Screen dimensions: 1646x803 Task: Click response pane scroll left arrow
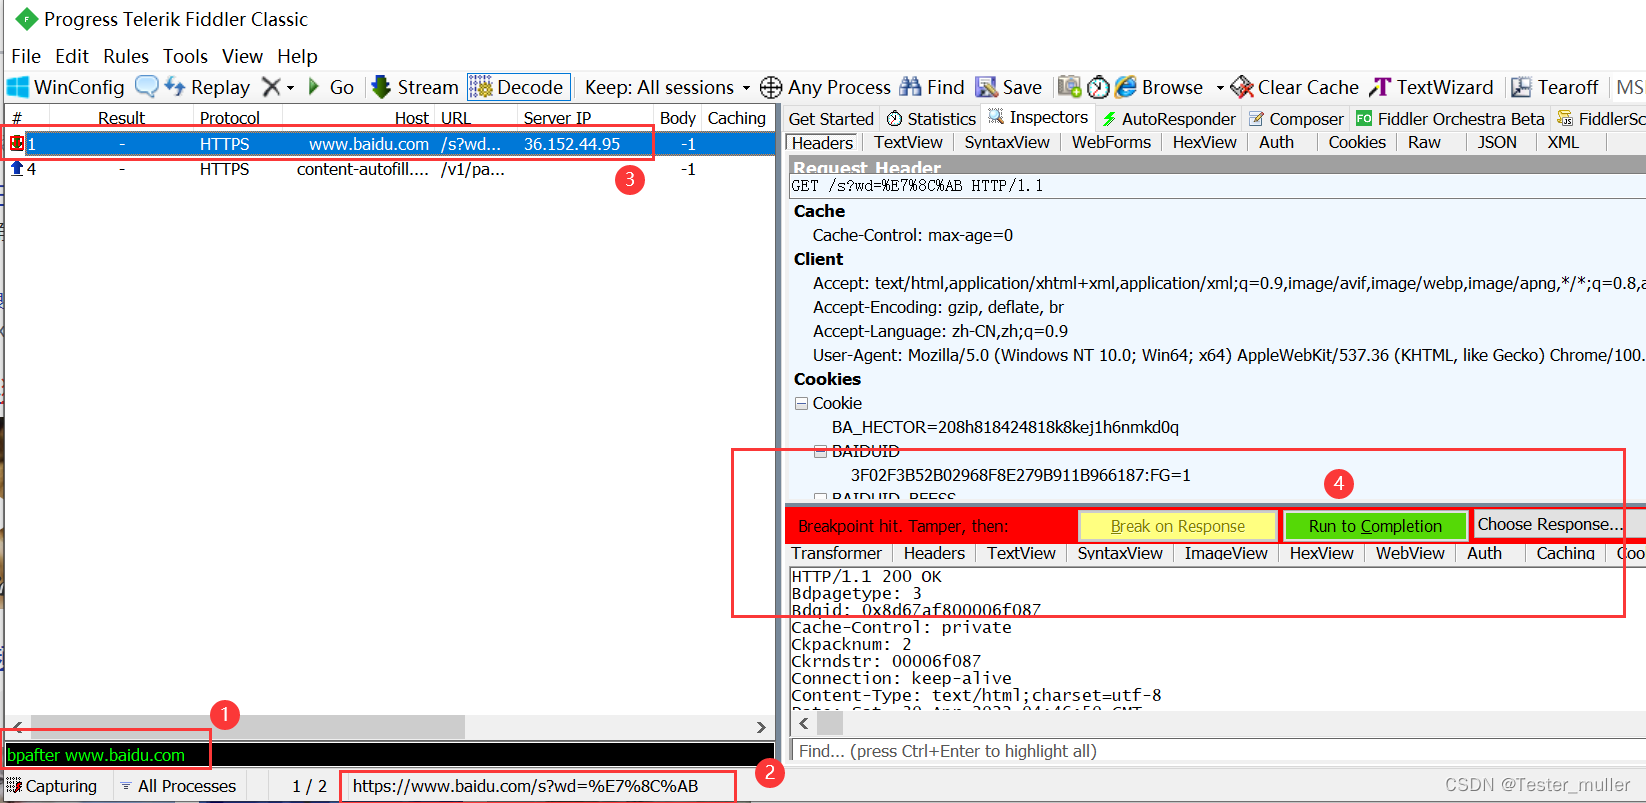point(803,722)
